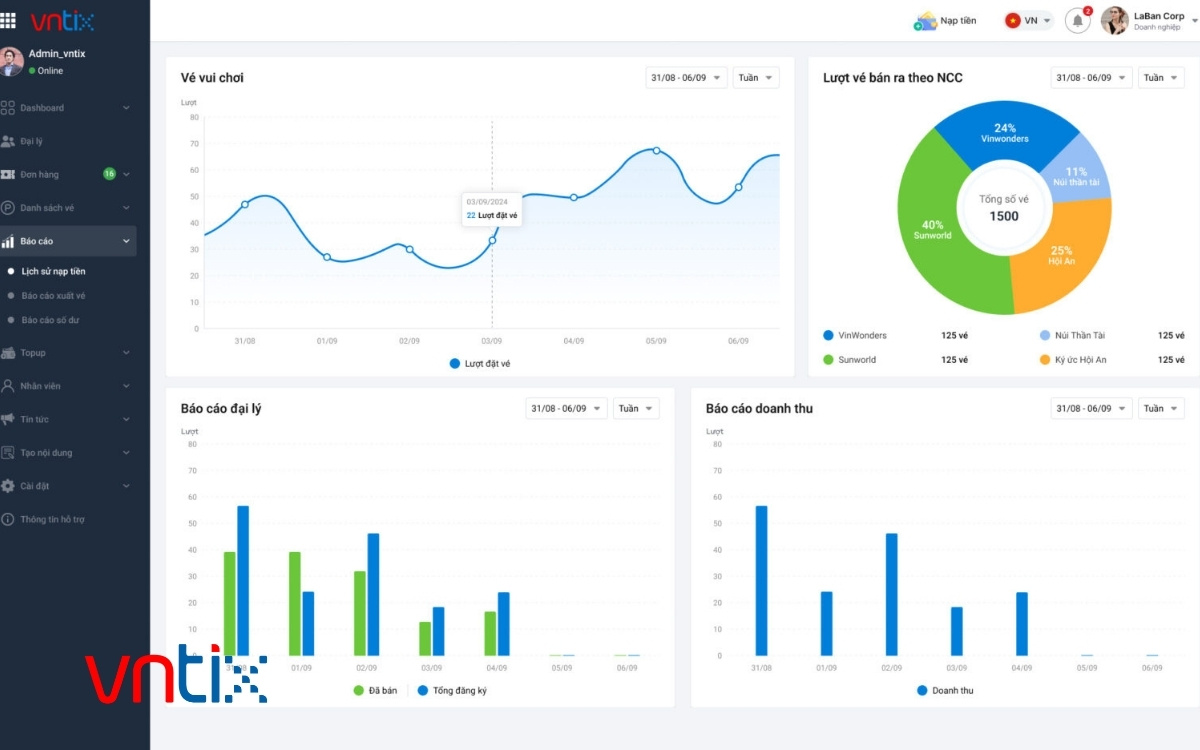Open Tuần dropdown in Báo cáo doanh thu
1200x750 pixels.
pyautogui.click(x=1161, y=408)
